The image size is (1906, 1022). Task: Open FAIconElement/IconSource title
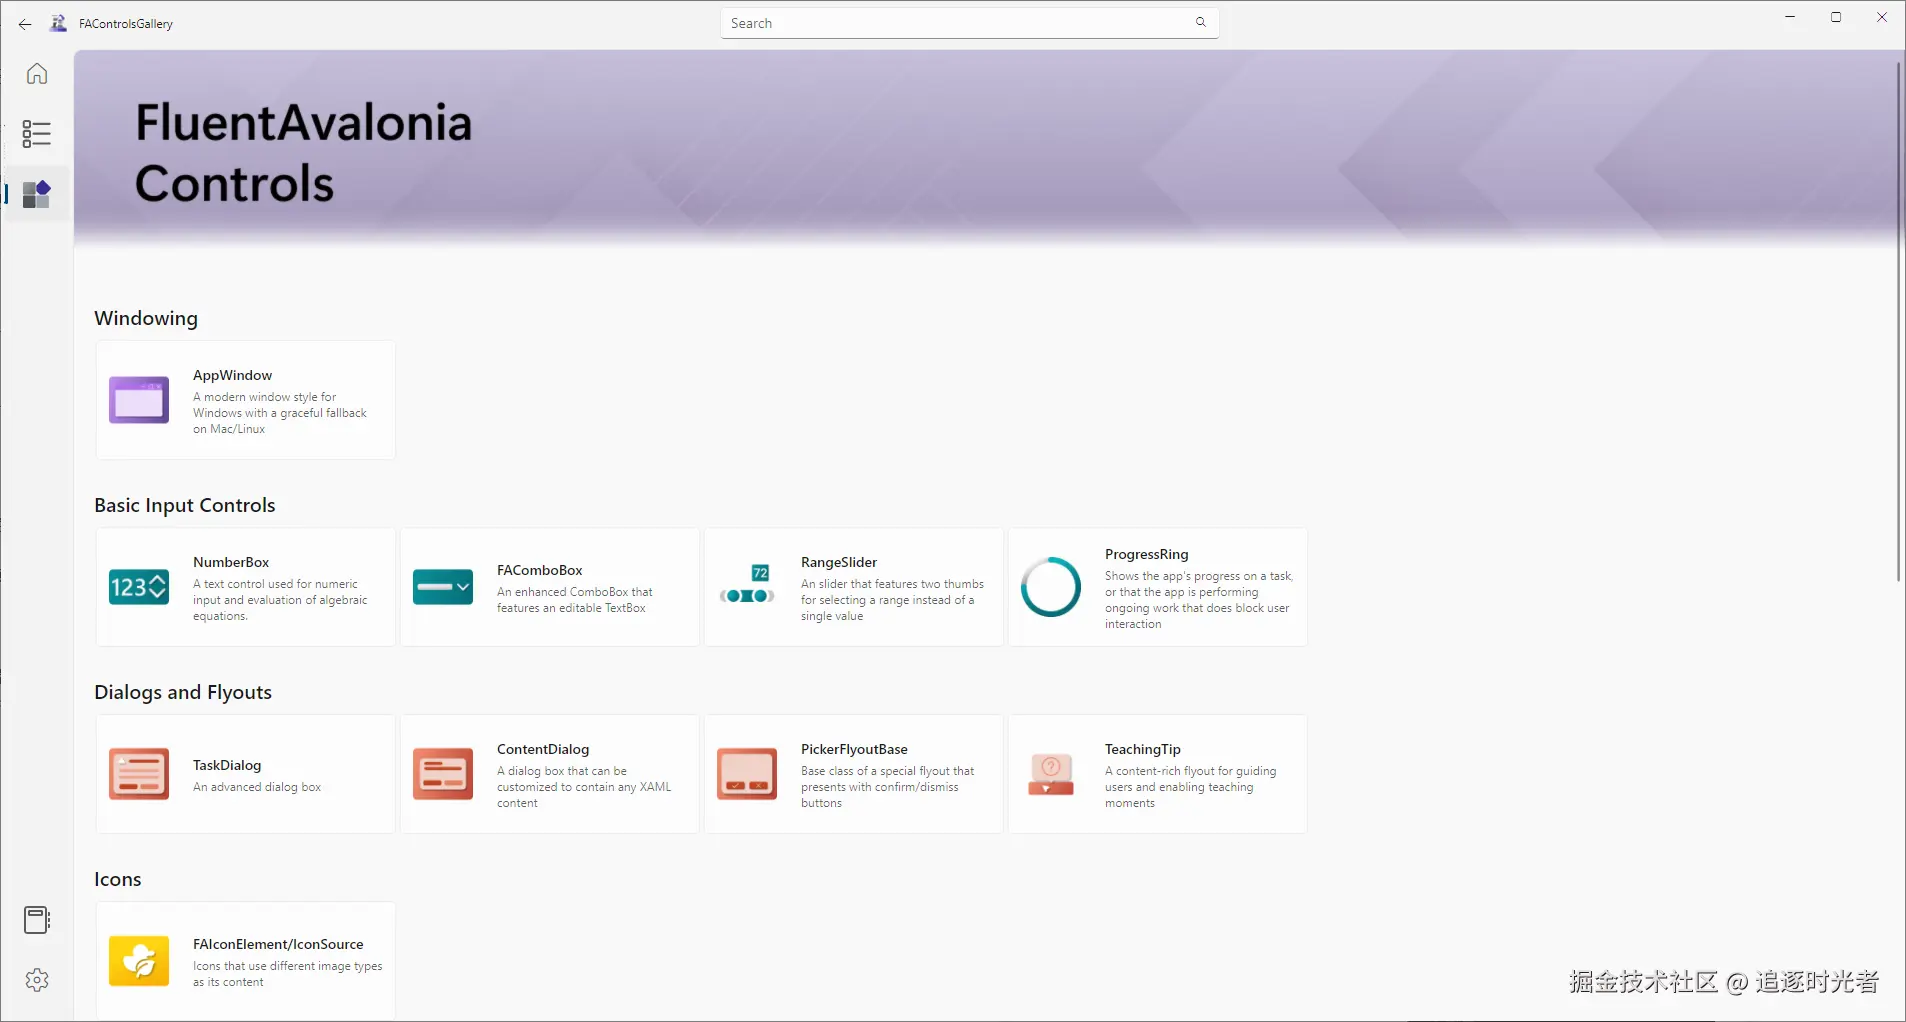coord(278,944)
